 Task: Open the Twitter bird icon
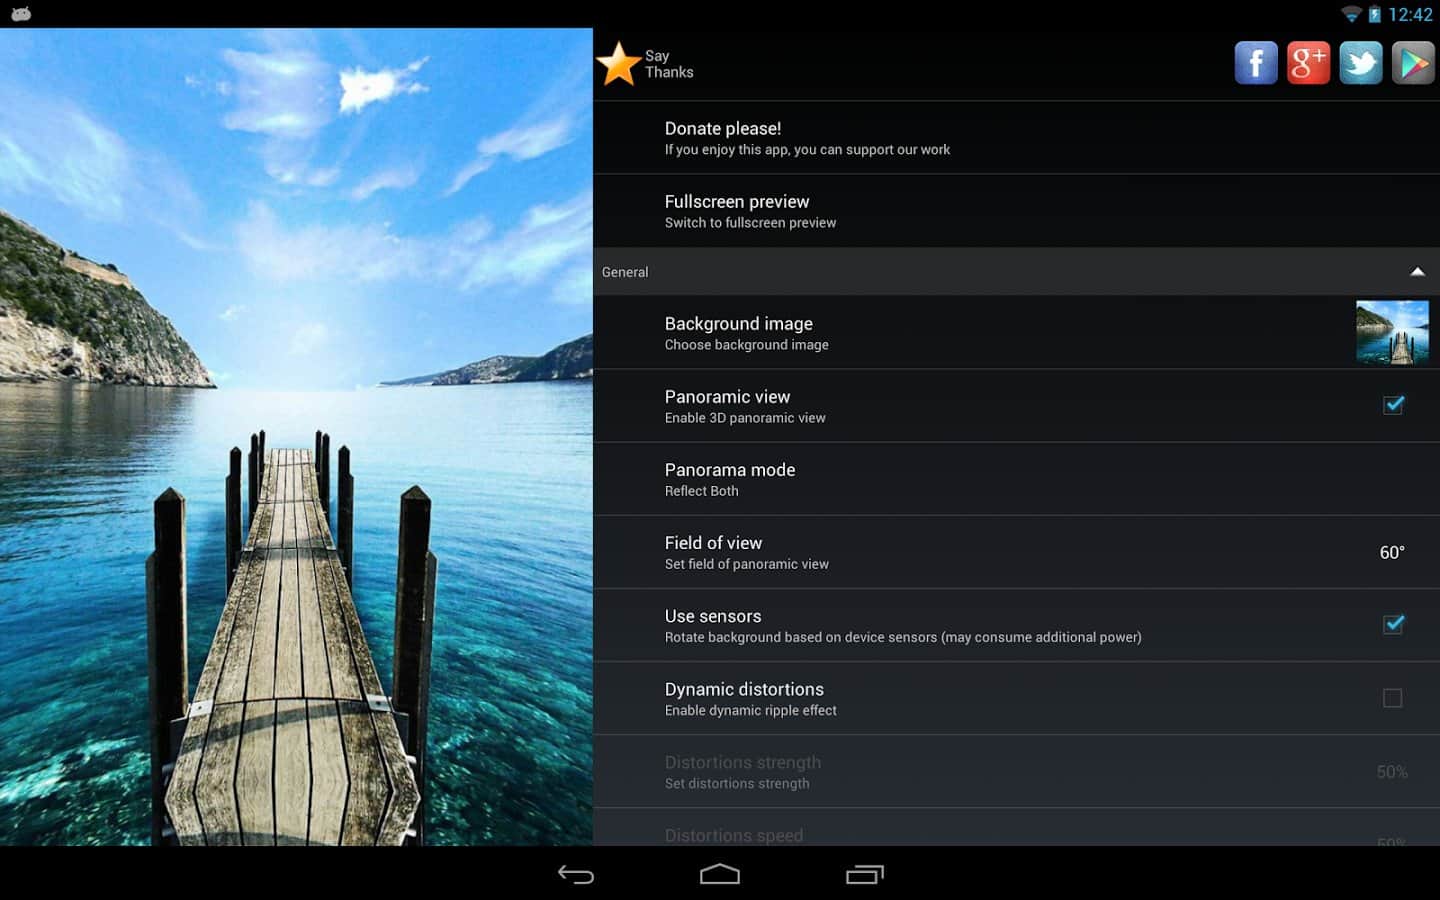point(1361,64)
